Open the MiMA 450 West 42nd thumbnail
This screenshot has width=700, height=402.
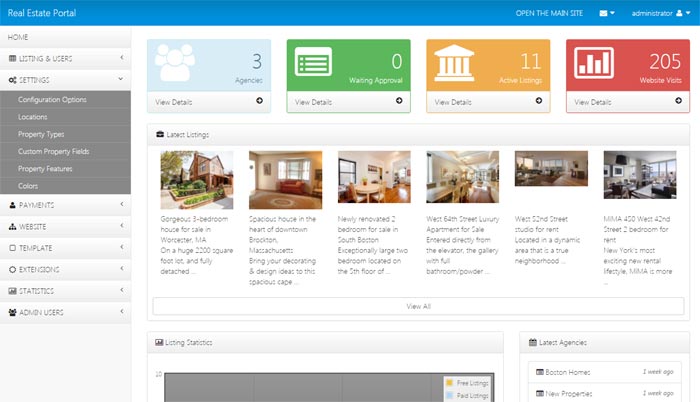pos(640,175)
